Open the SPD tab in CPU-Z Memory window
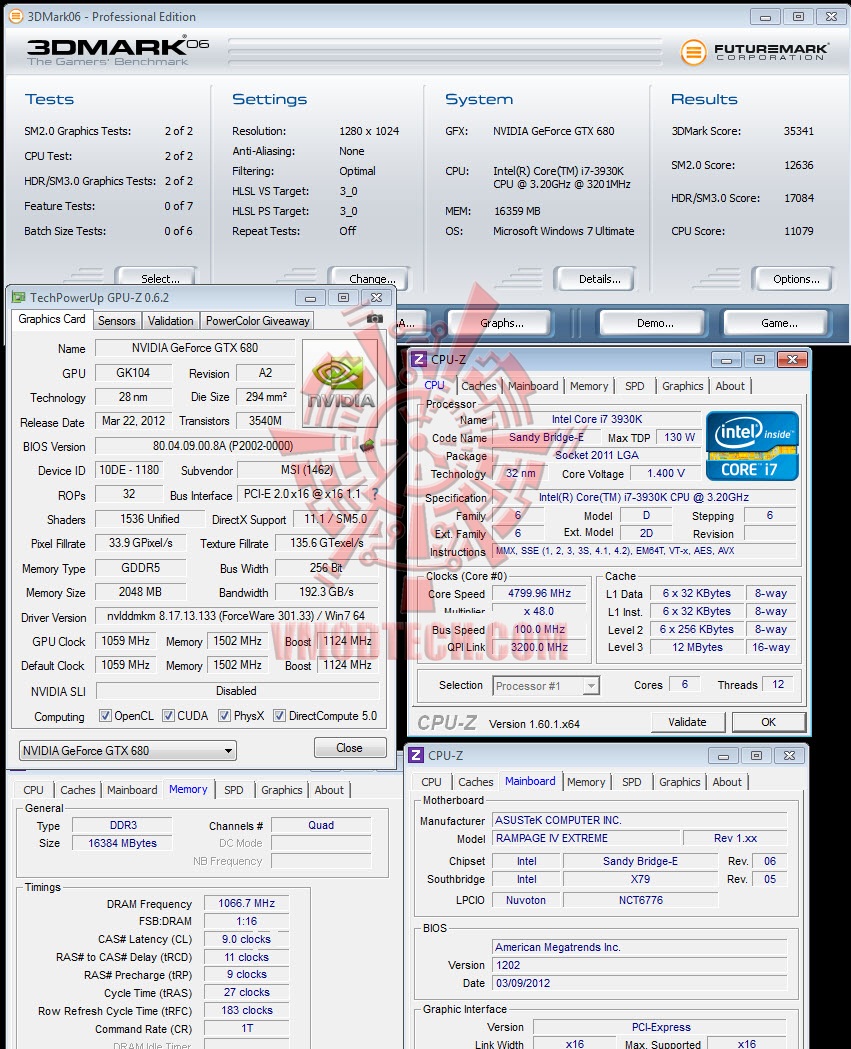 233,790
